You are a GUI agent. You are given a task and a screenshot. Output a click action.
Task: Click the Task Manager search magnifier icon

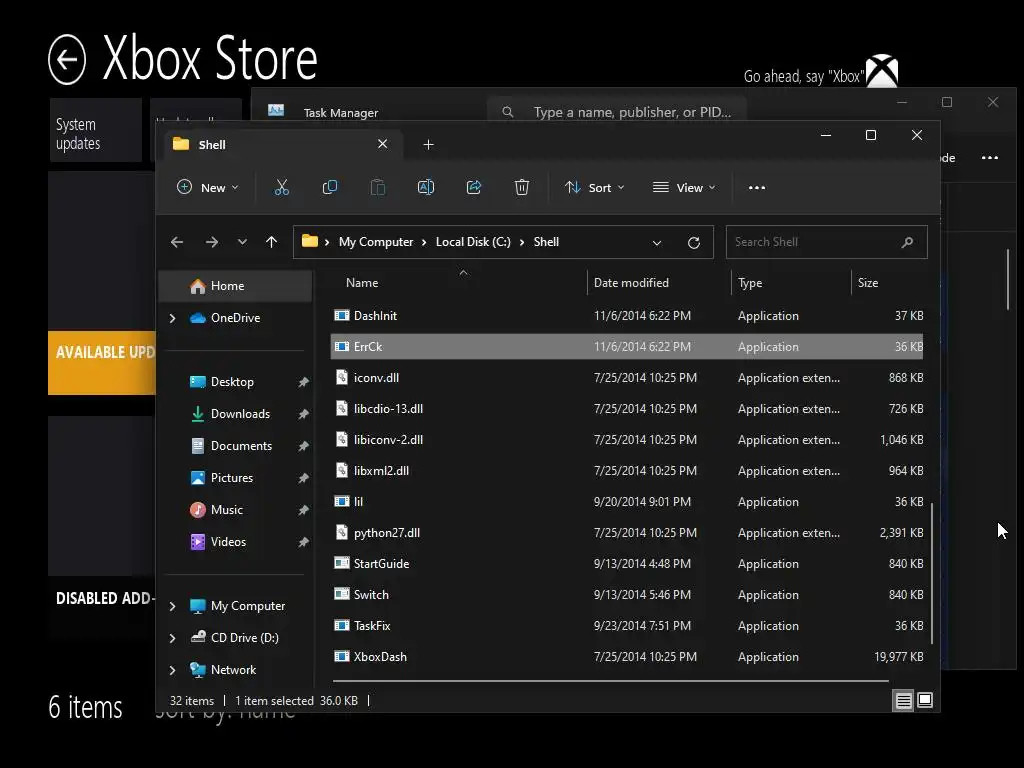click(x=507, y=112)
